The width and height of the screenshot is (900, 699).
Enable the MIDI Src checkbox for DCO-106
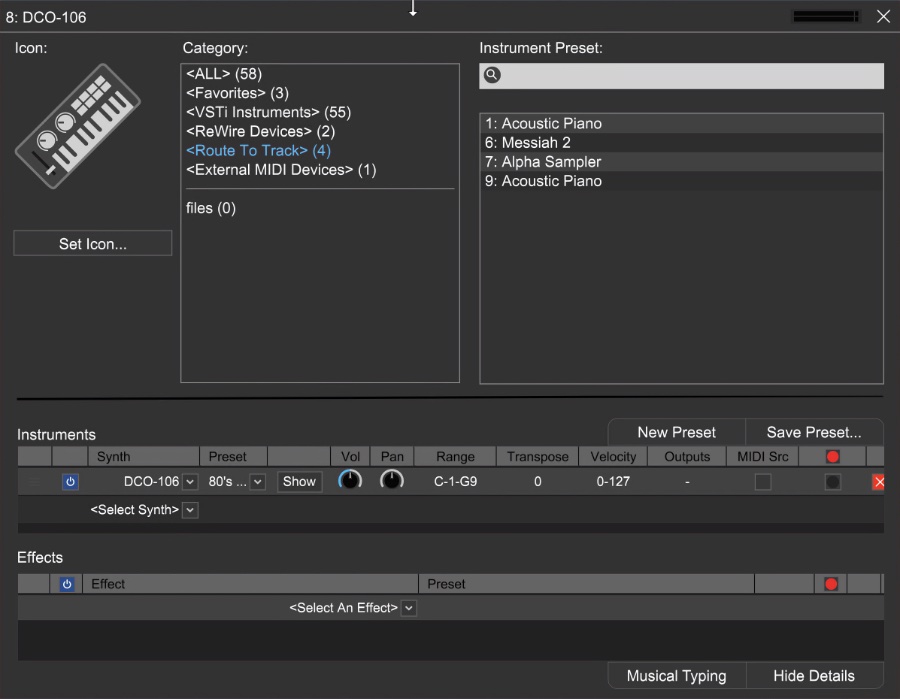click(763, 482)
